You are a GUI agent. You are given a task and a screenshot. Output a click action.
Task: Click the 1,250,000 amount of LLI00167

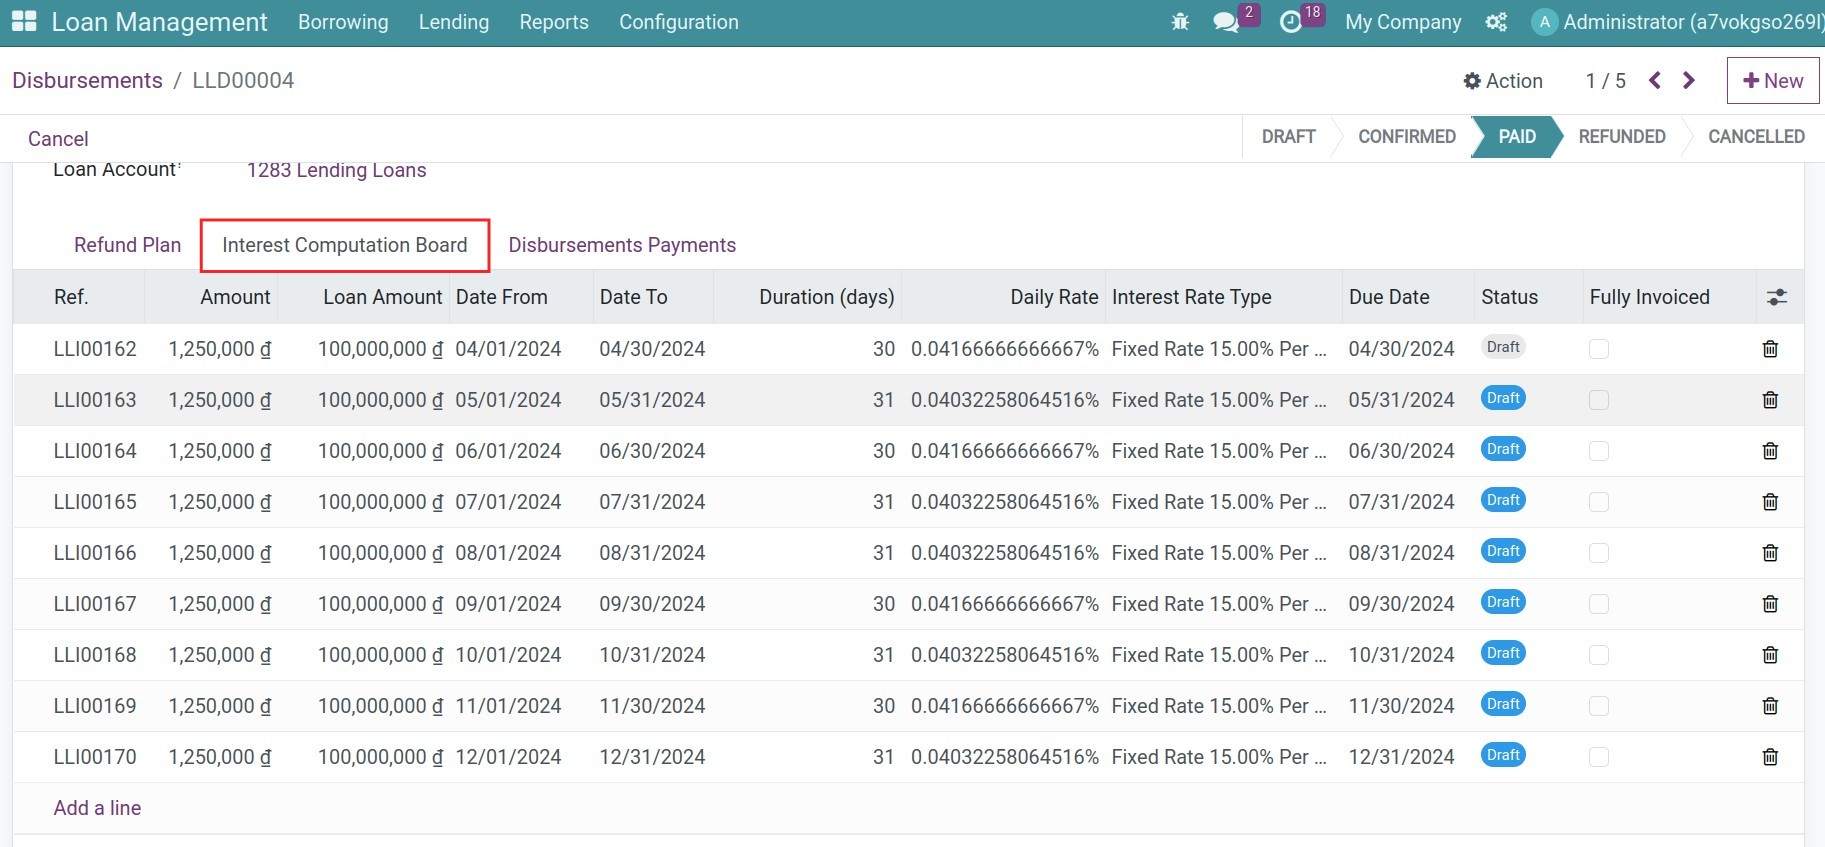click(220, 604)
